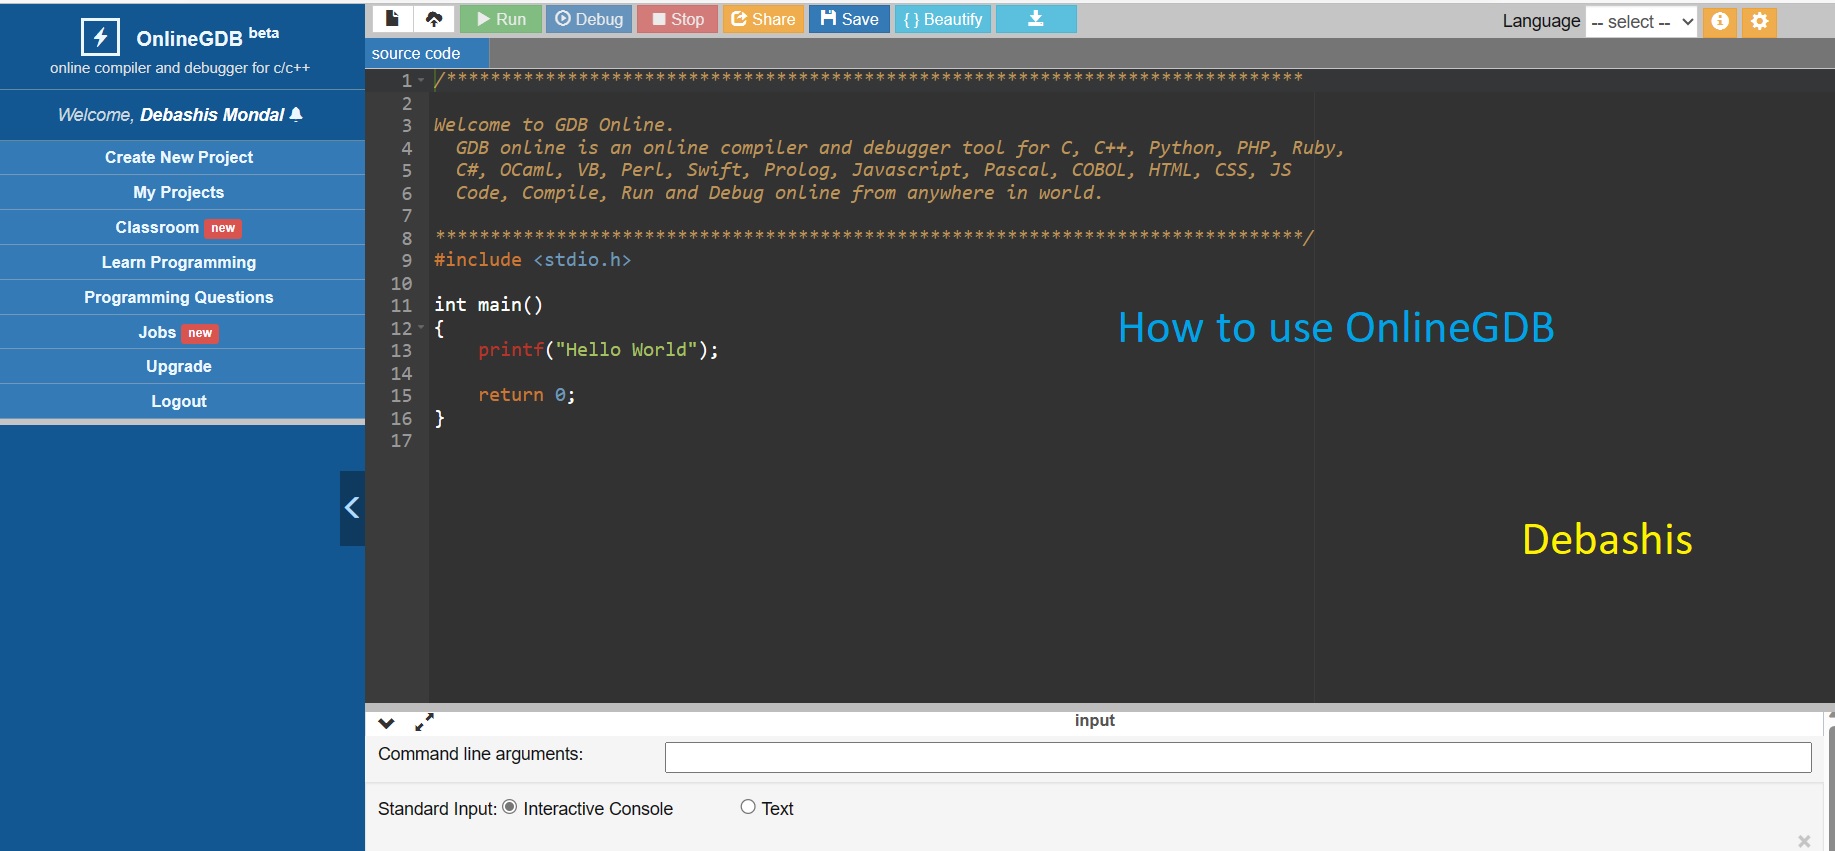Create a new file using the toolbar icon
This screenshot has width=1835, height=851.
(392, 19)
